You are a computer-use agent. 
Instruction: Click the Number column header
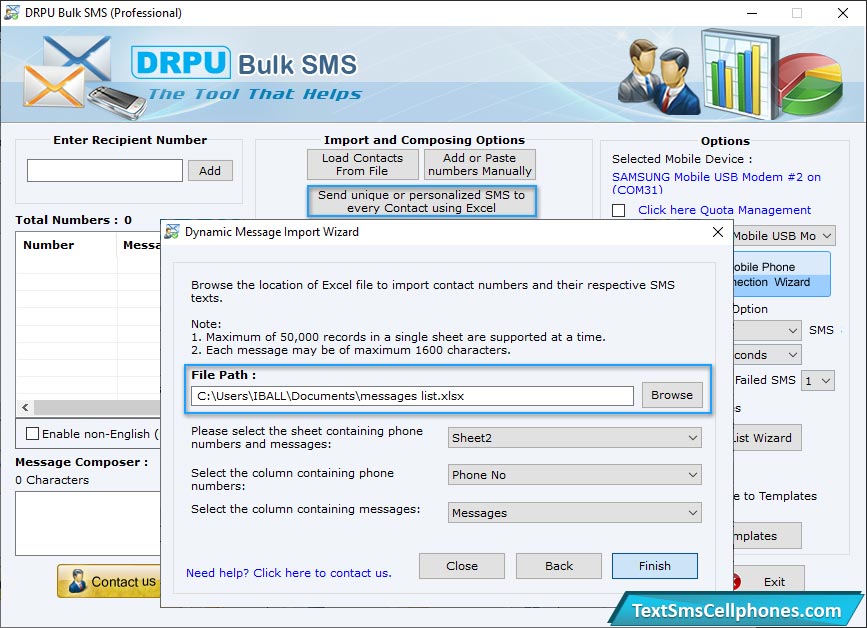(66, 245)
